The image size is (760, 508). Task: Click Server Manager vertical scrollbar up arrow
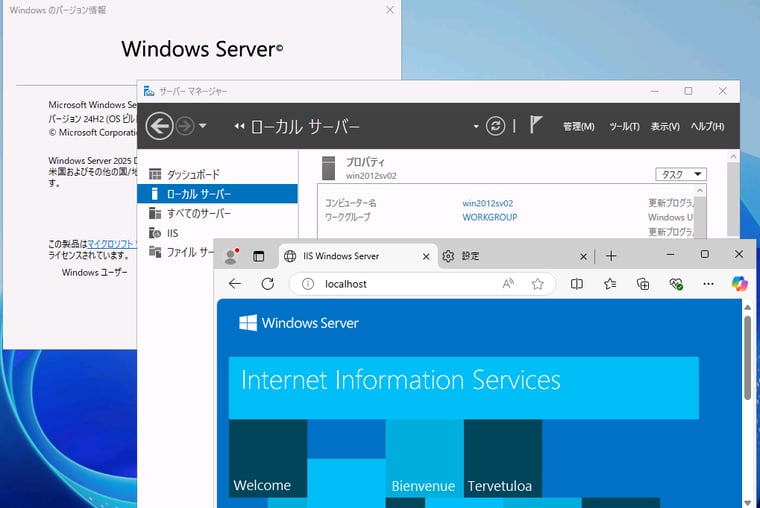(x=733, y=156)
